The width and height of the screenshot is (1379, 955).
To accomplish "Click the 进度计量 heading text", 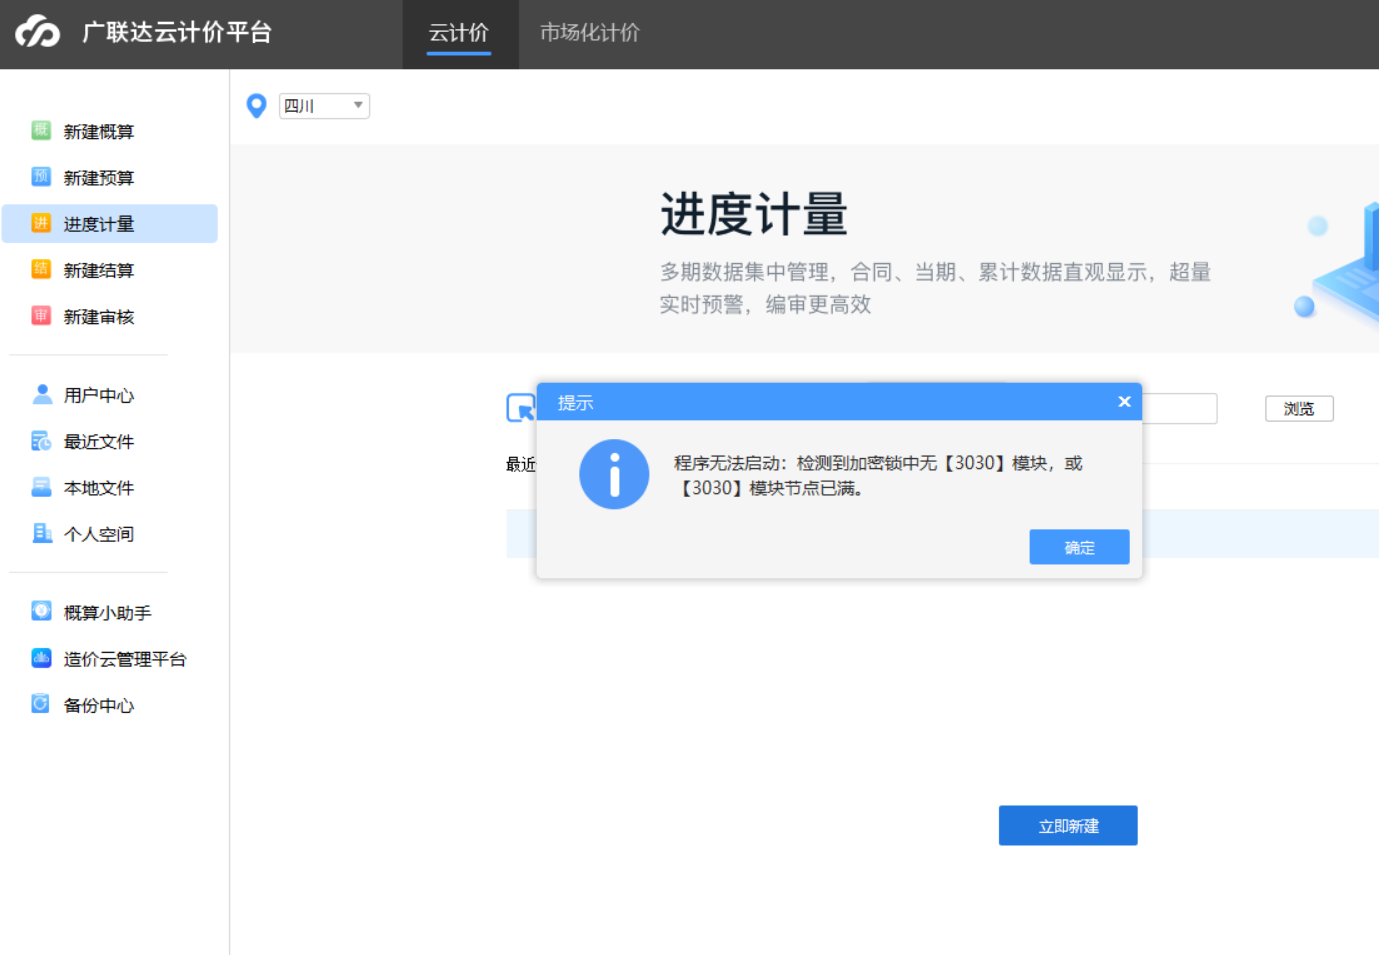I will pos(754,214).
